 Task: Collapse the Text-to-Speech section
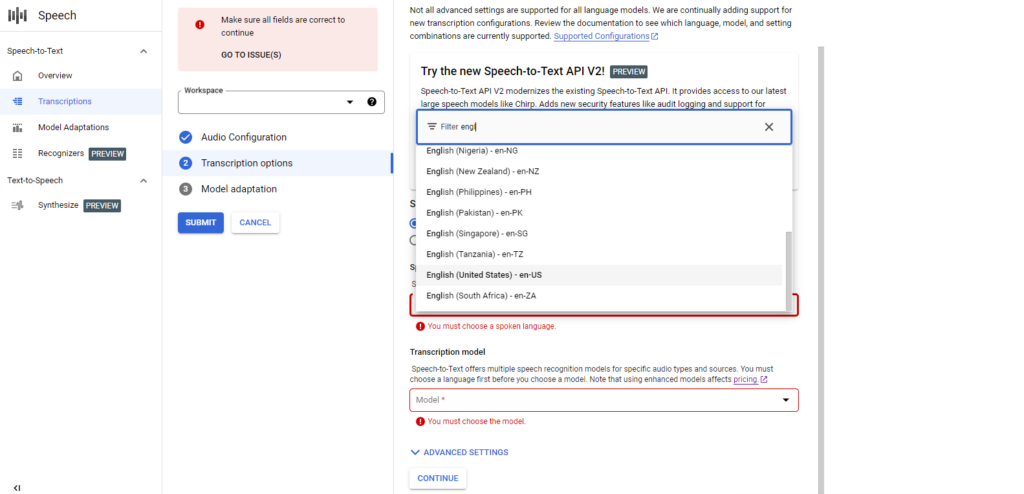point(144,180)
